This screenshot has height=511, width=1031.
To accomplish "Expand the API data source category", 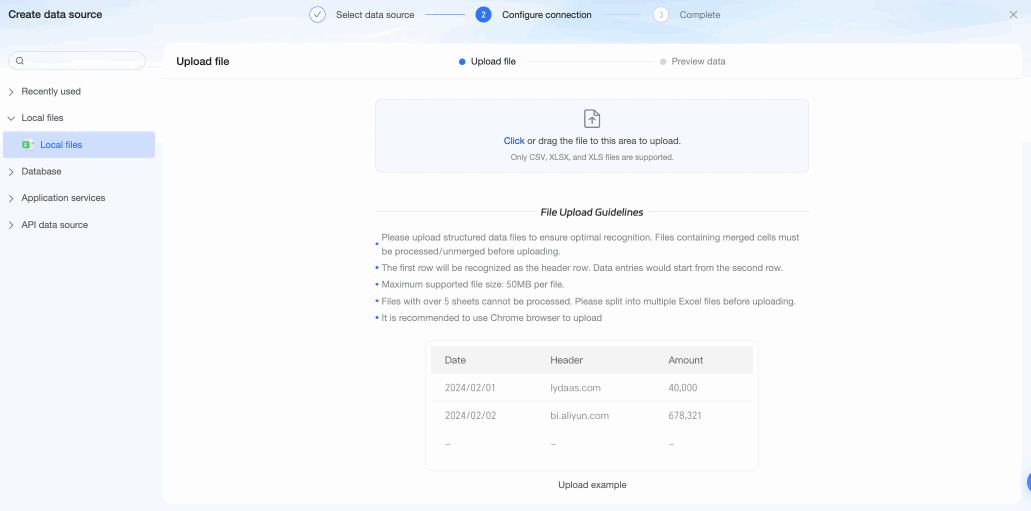I will pos(11,225).
